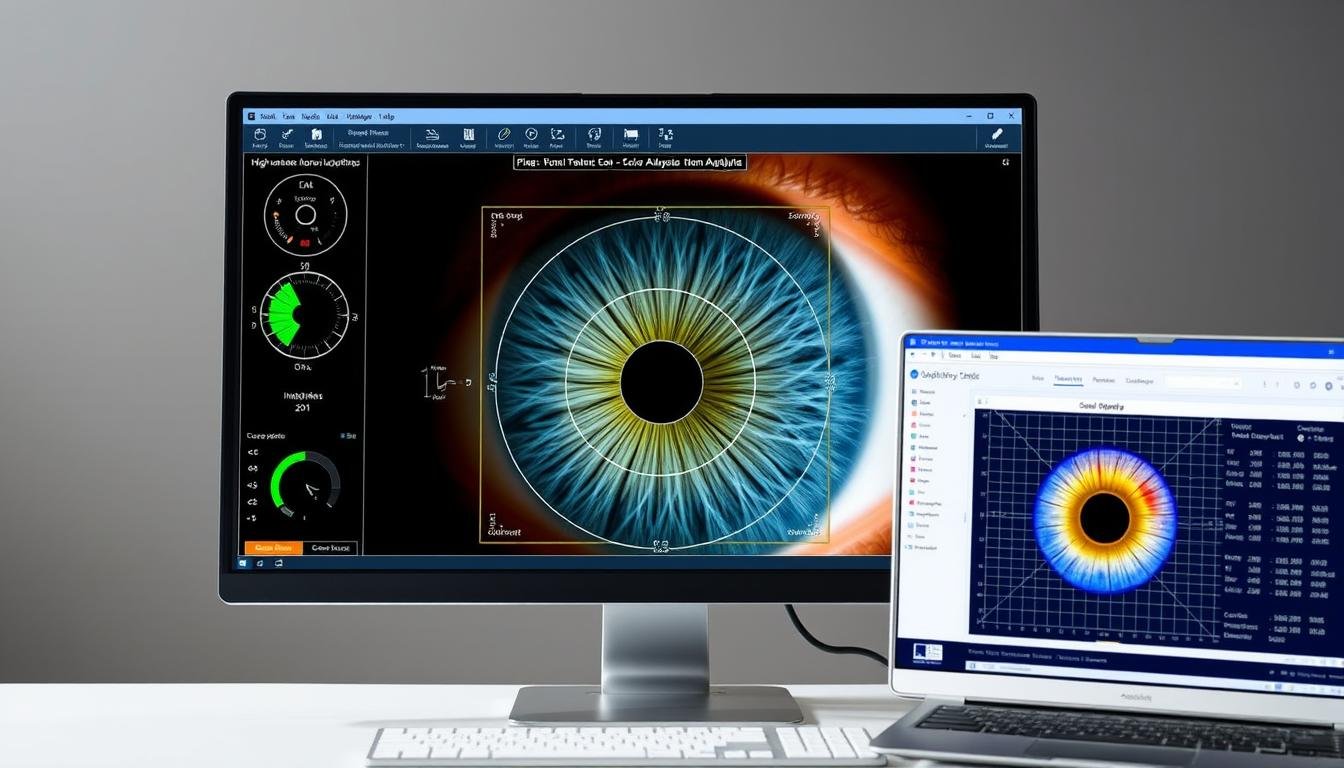Click the monitor-shaped icon in the monitor taskbar
Image resolution: width=1344 pixels, height=768 pixels.
(x=277, y=563)
